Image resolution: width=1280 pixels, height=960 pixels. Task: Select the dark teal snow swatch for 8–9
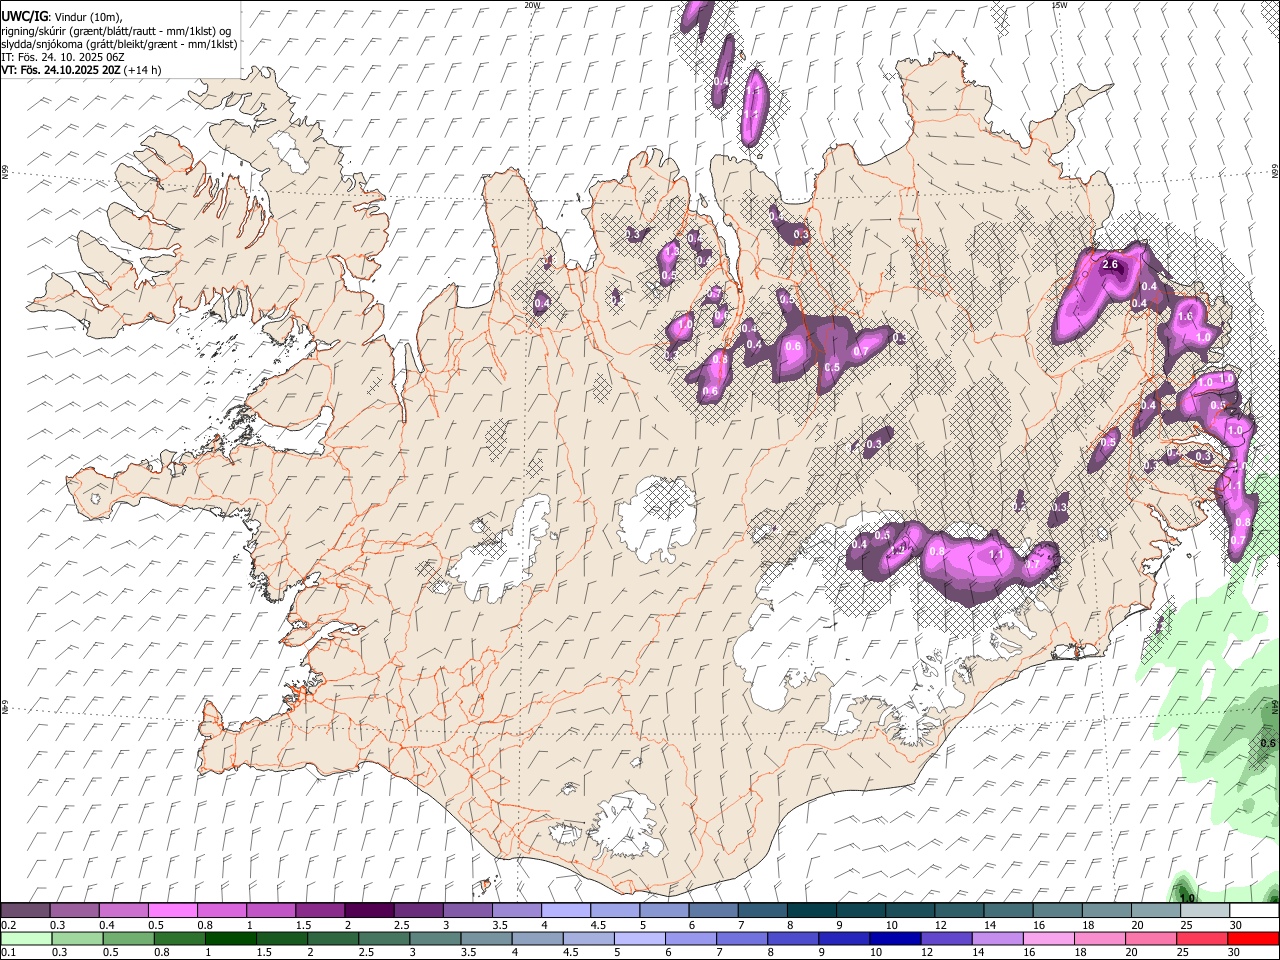812,911
